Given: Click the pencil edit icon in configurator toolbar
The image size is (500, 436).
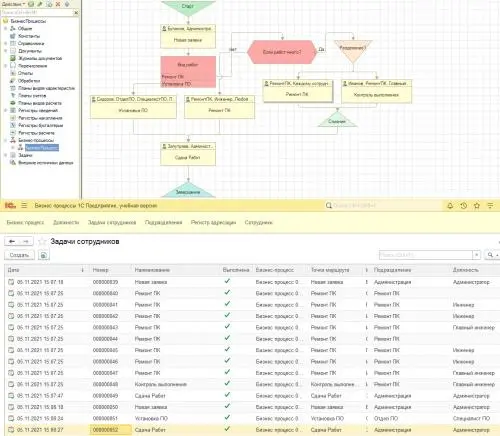Looking at the screenshot, I should (x=40, y=4).
